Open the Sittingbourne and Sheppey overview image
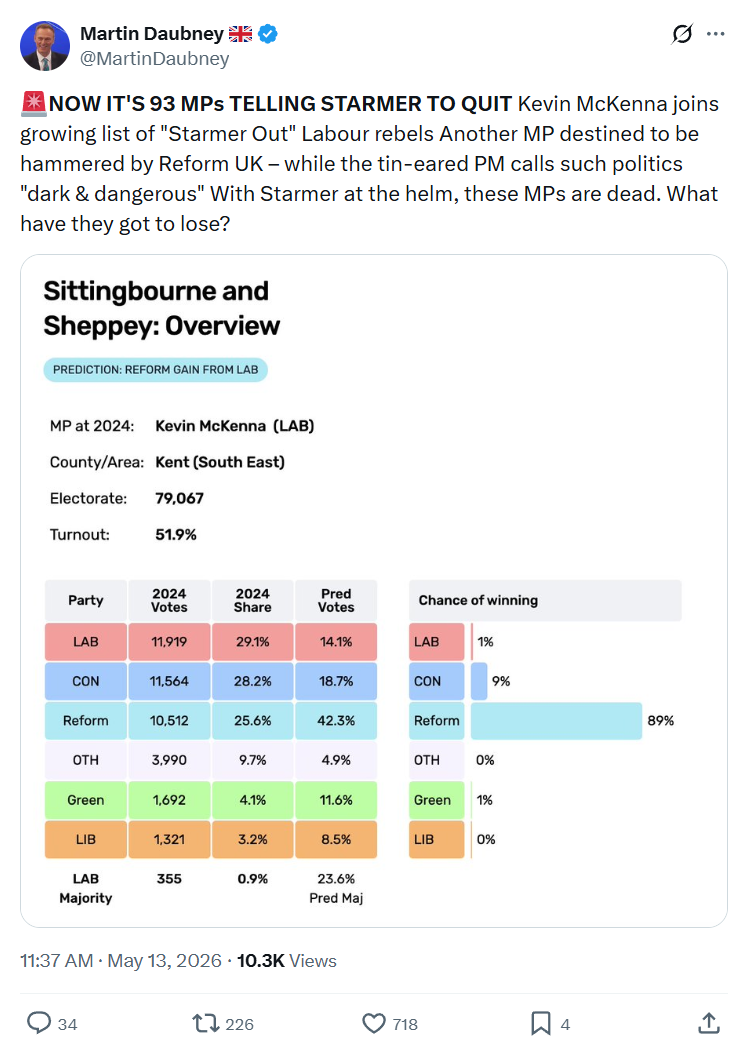This screenshot has height=1051, width=748. (374, 591)
